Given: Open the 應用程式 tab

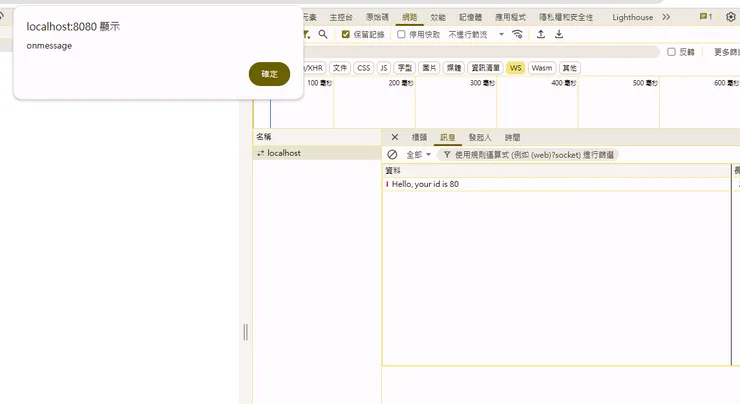Looking at the screenshot, I should point(510,17).
